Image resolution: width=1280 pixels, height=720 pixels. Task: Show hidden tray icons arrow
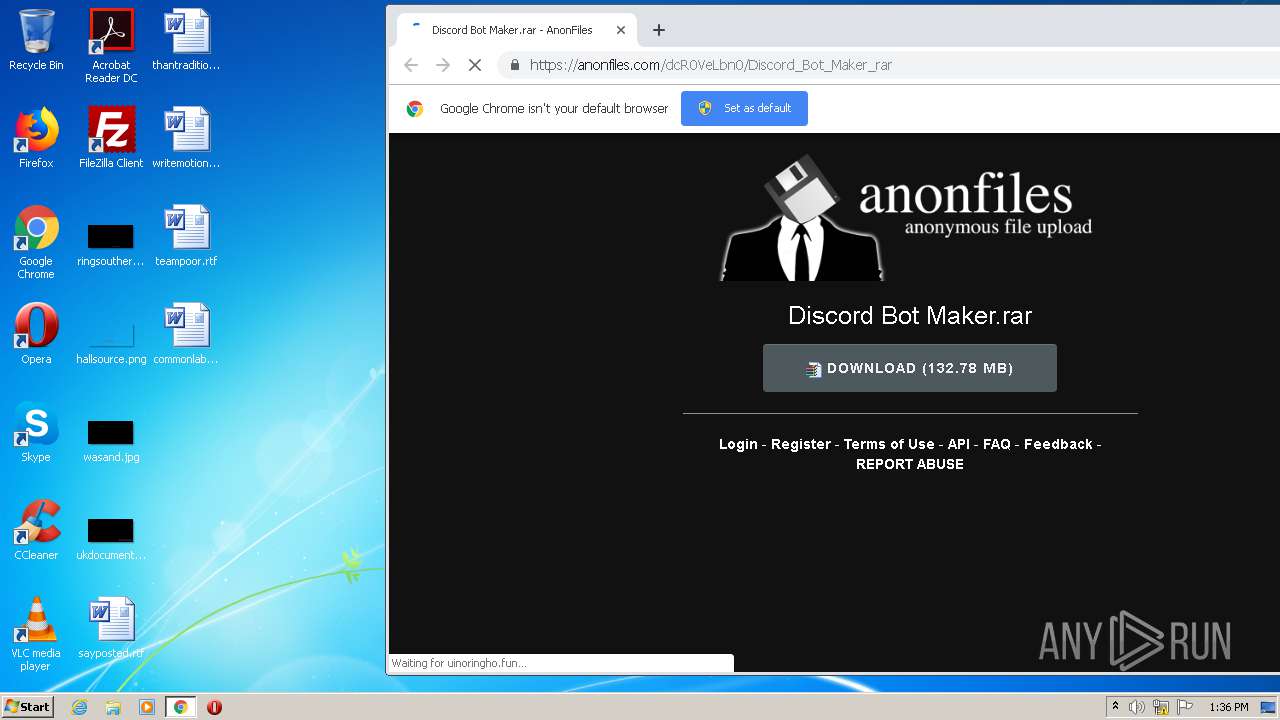1115,707
